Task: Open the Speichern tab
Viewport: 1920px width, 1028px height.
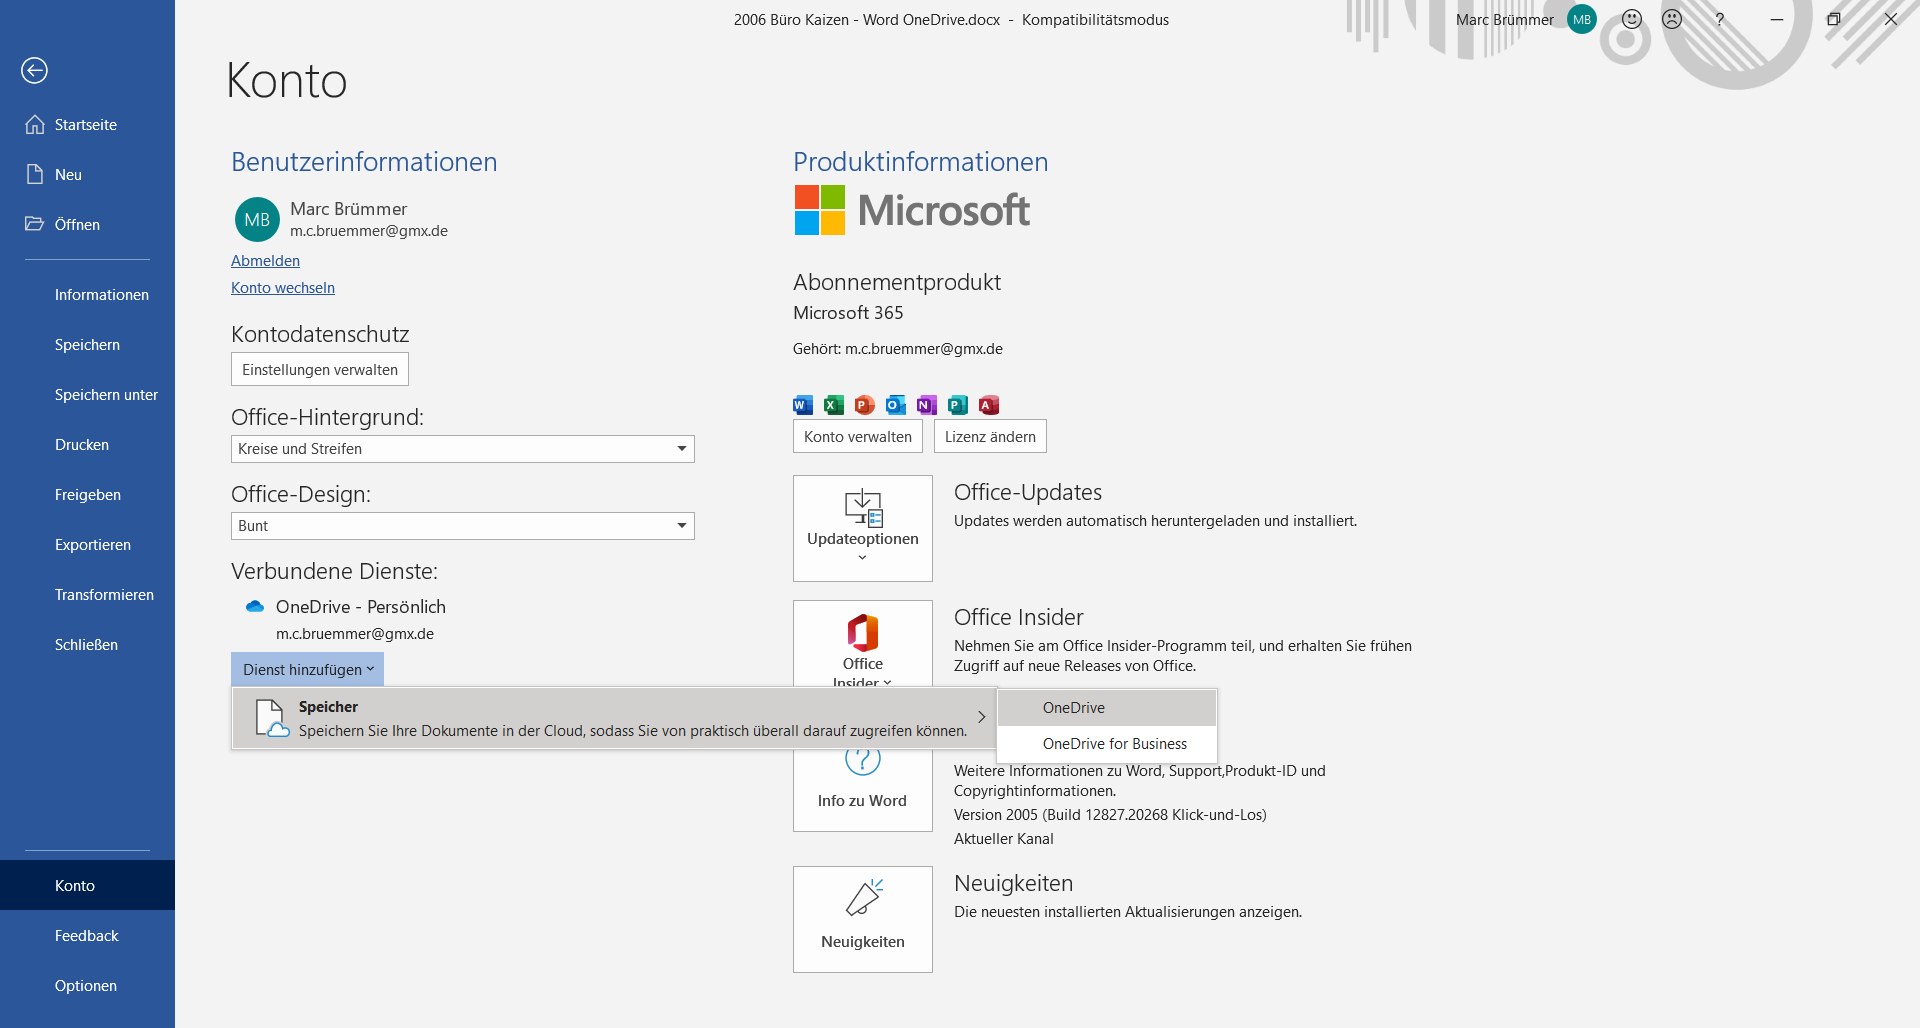Action: click(x=87, y=345)
